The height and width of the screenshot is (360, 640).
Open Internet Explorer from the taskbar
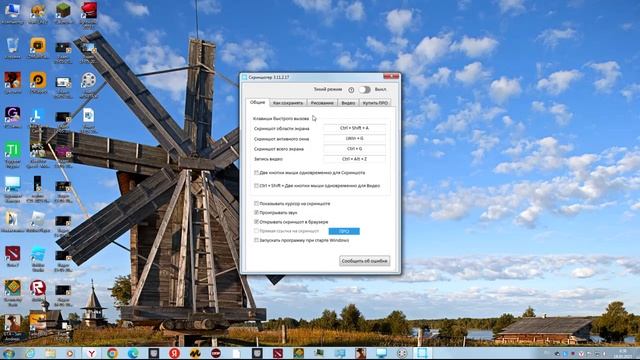(x=30, y=353)
